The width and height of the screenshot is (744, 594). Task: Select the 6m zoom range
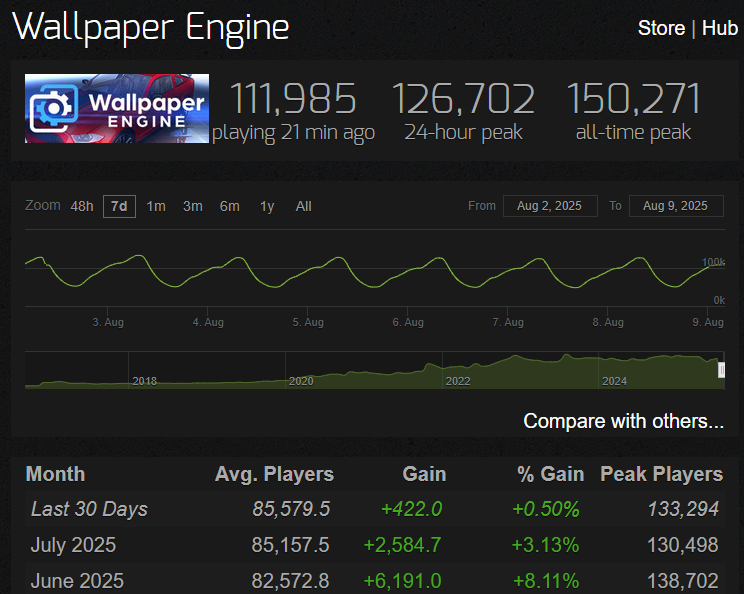[x=230, y=206]
